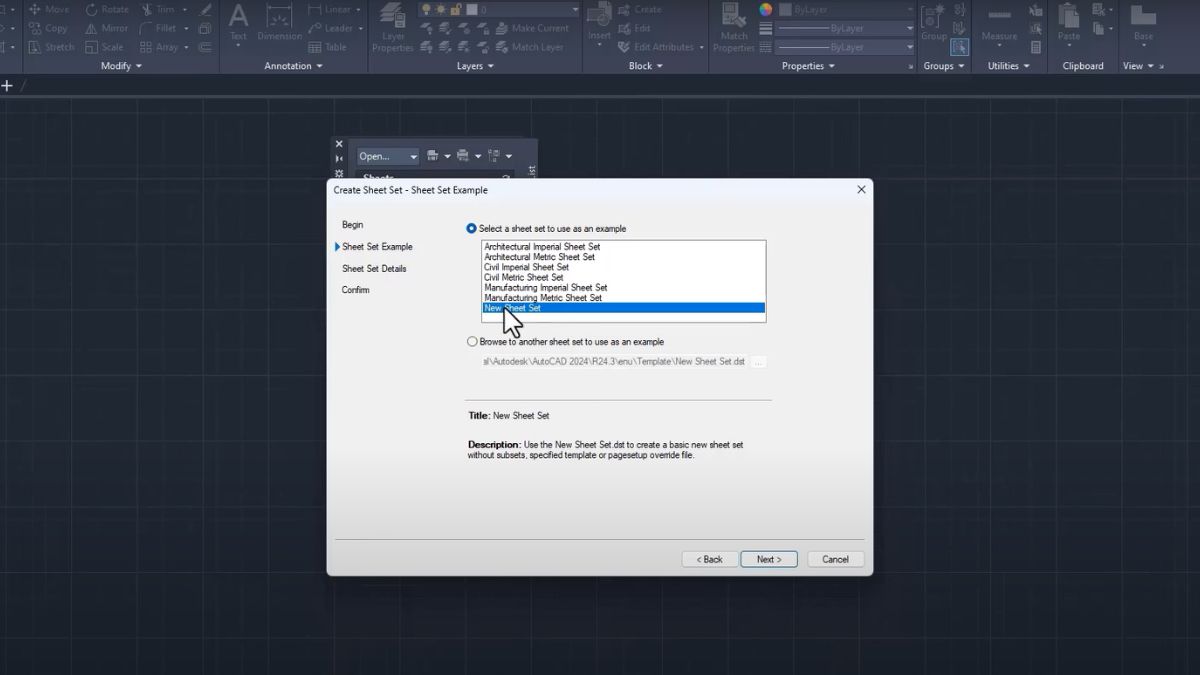Click Make Current layer button
1200x675 pixels.
tap(531, 28)
